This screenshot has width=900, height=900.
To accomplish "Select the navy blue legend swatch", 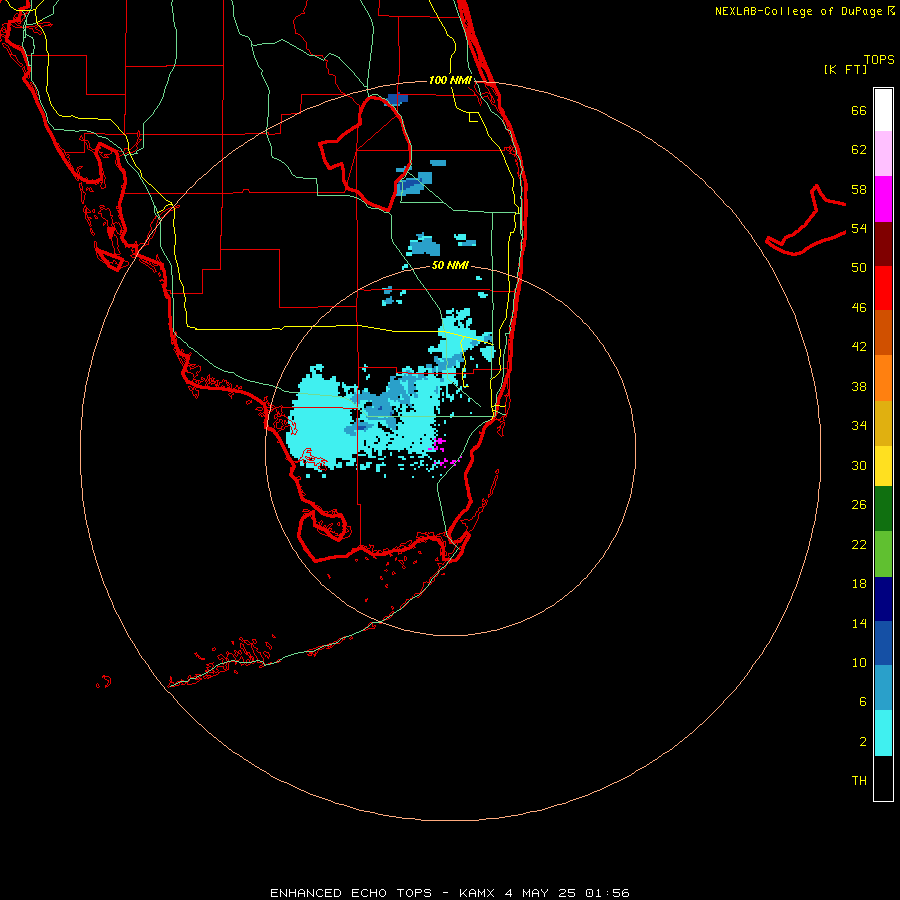I will click(883, 599).
